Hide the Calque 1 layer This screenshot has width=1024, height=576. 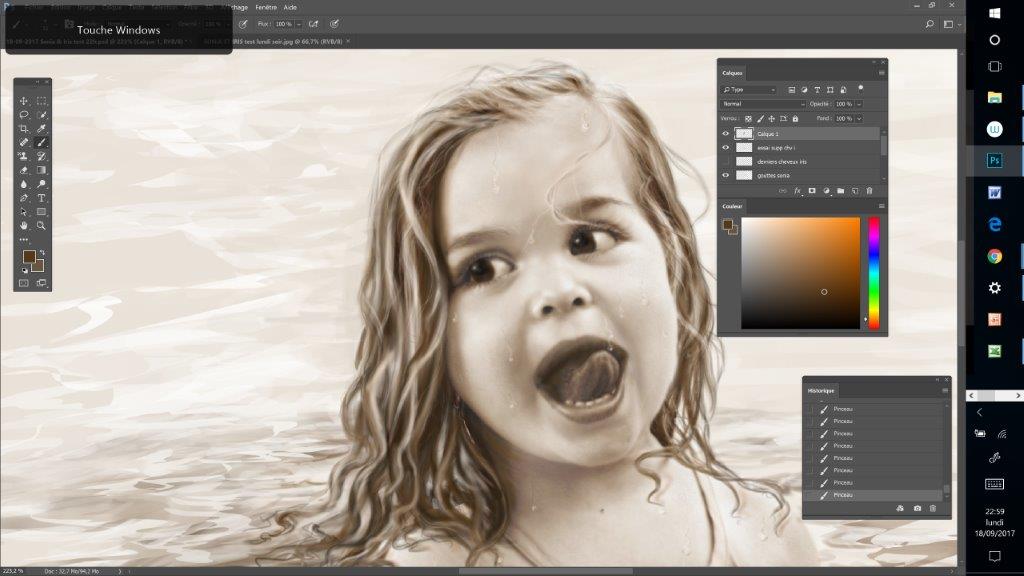tap(726, 133)
